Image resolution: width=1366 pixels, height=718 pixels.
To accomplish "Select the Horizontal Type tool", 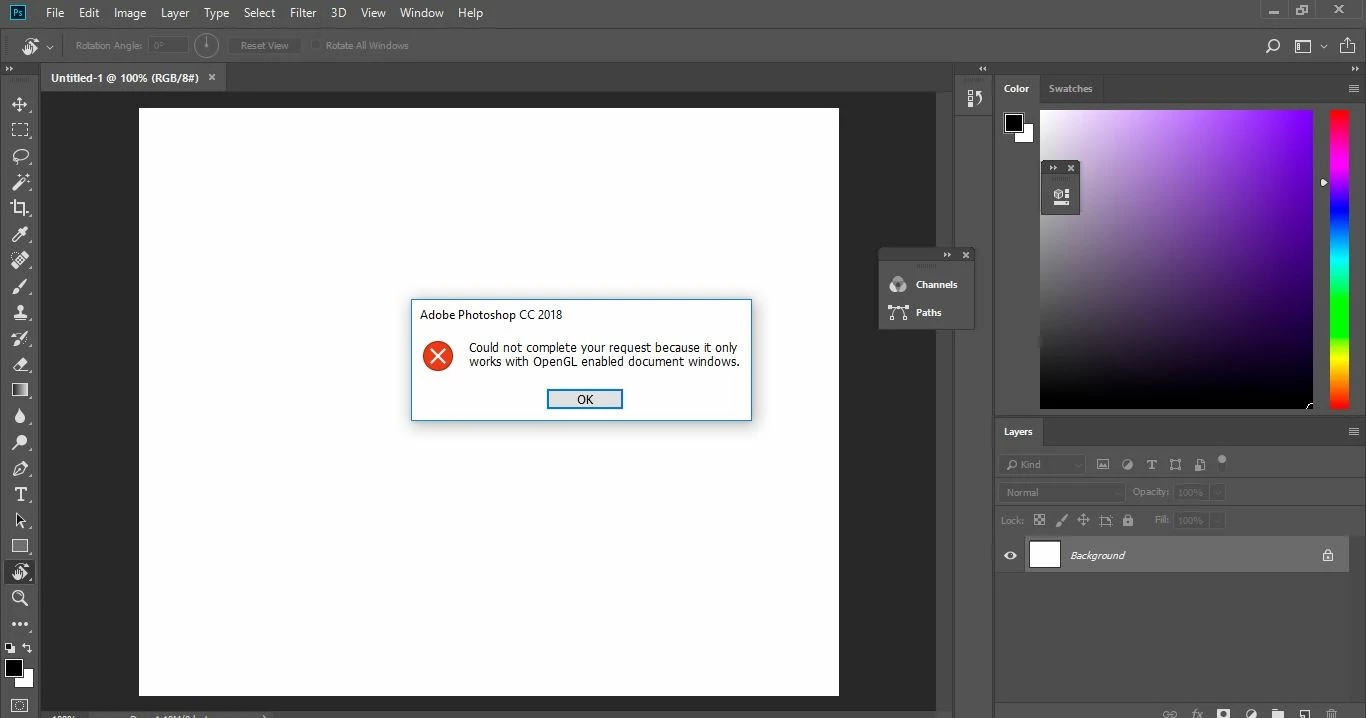I will (20, 494).
